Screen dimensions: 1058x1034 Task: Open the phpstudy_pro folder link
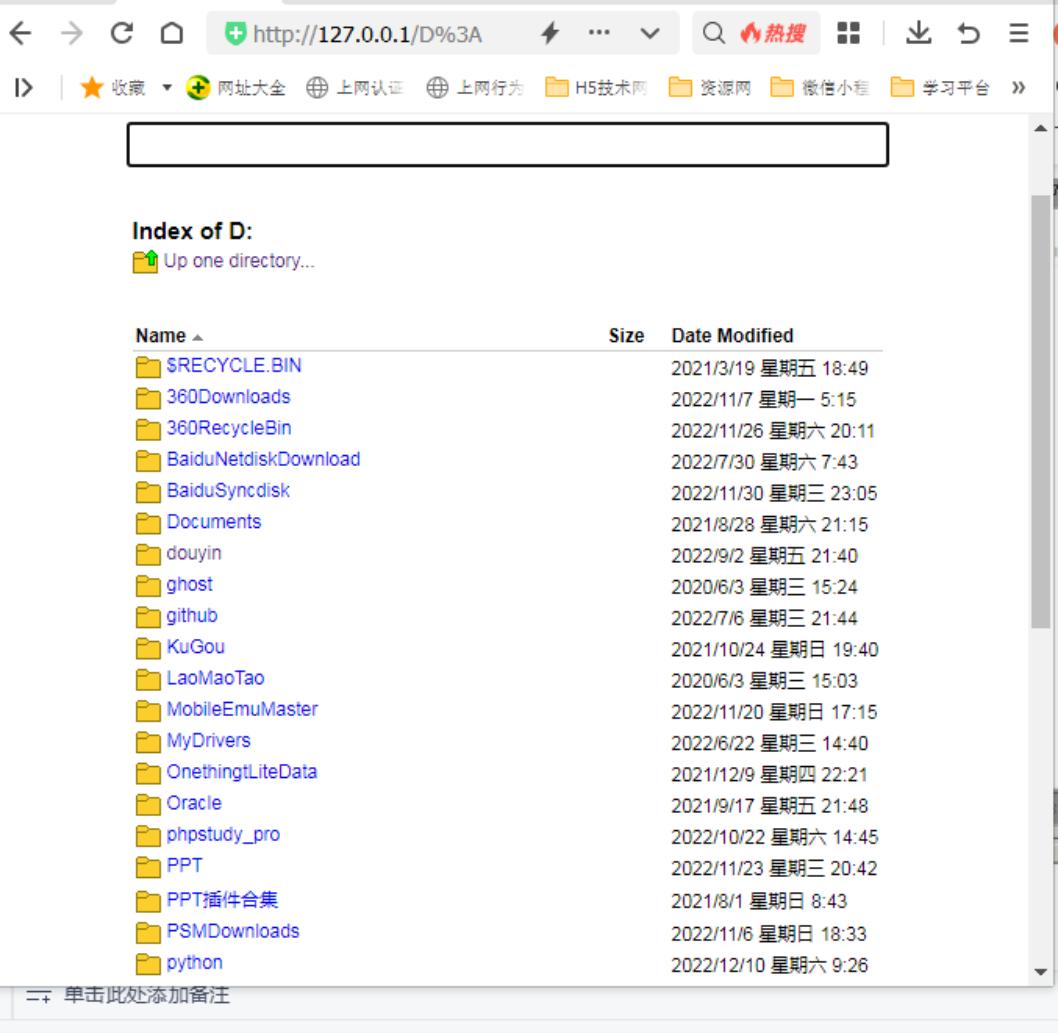tap(223, 834)
